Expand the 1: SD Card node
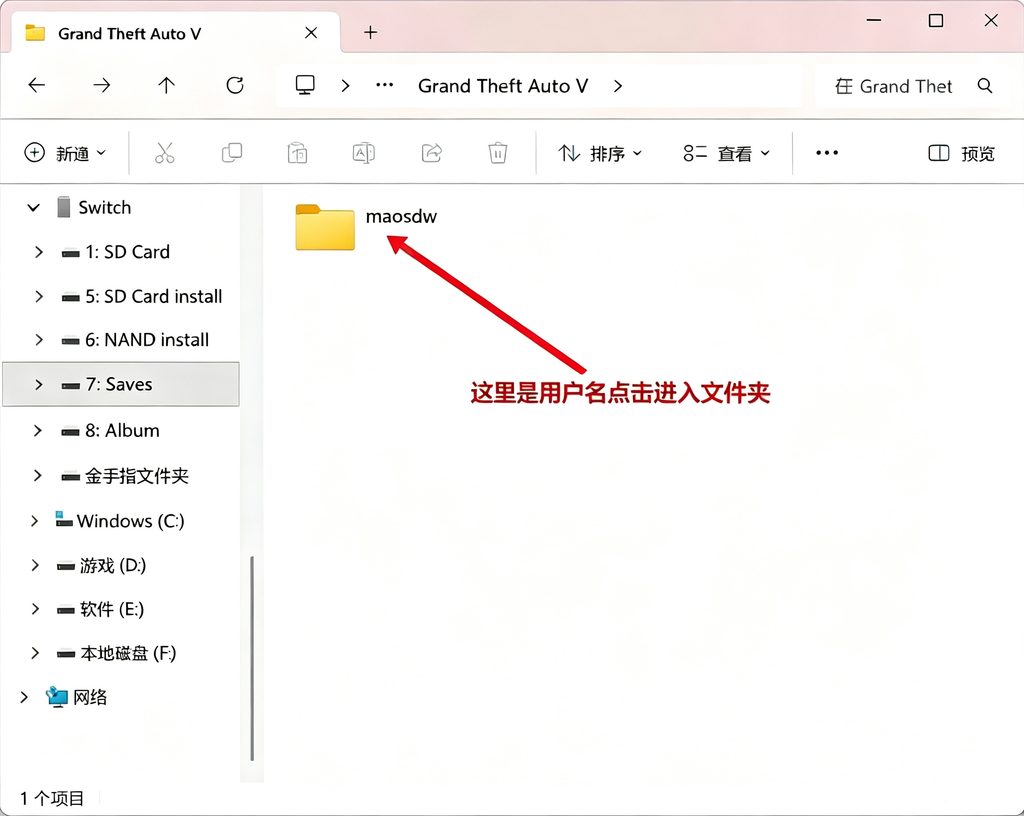This screenshot has height=816, width=1024. pos(39,252)
